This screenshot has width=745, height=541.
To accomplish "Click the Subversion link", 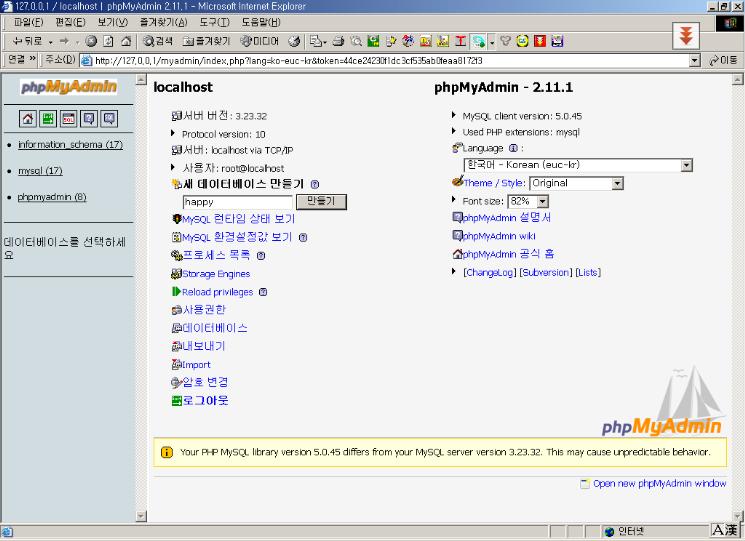I will pyautogui.click(x=546, y=273).
